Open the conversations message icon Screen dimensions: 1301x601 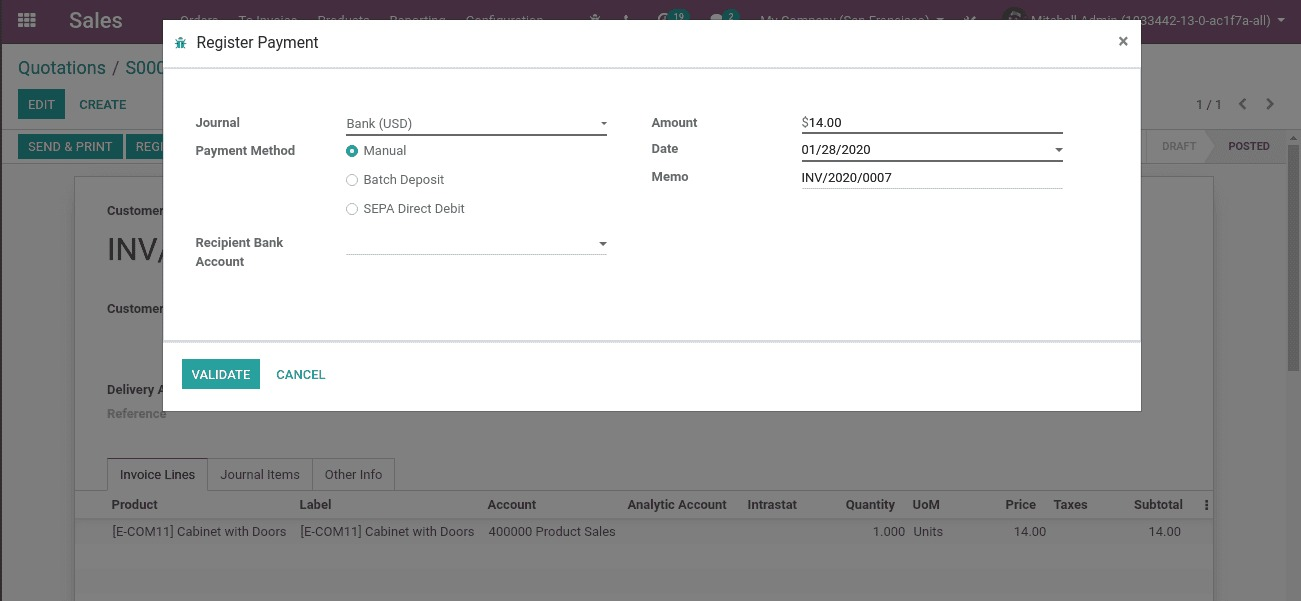point(717,19)
